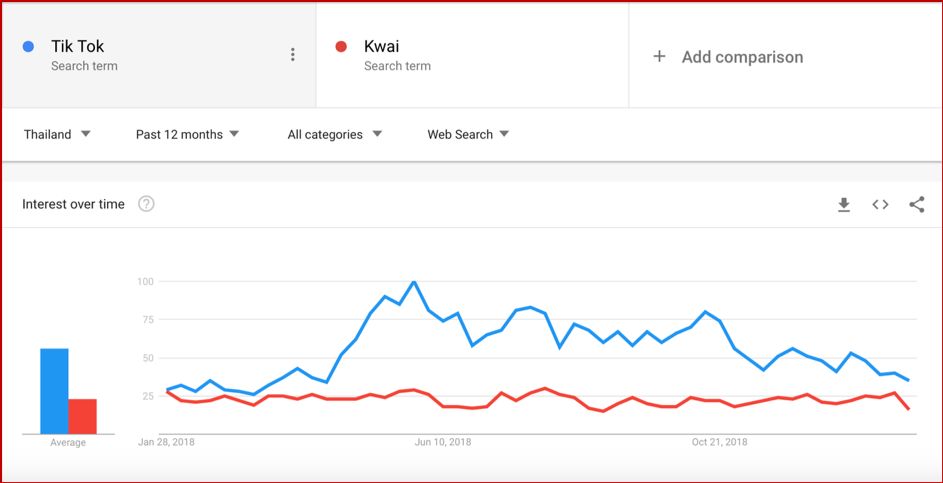This screenshot has width=943, height=483.
Task: Edit the Kwai search term
Action: coord(382,47)
